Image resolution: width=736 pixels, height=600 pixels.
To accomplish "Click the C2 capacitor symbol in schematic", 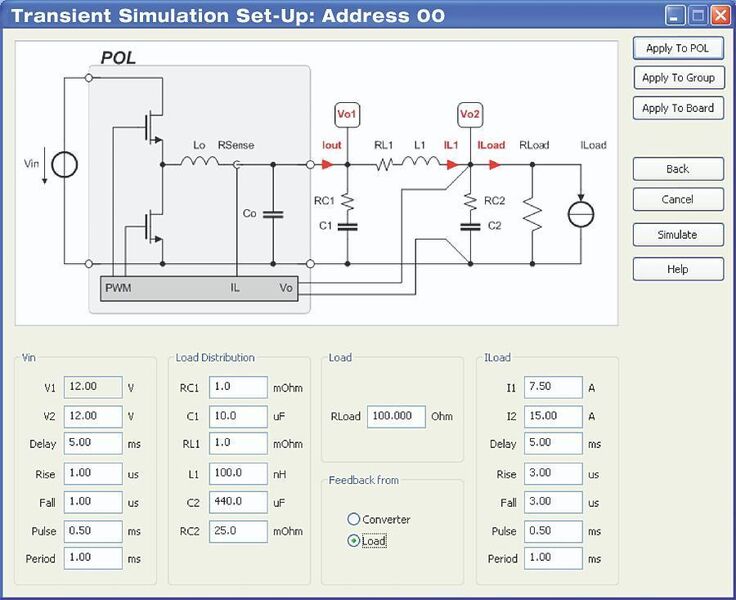I will (470, 227).
